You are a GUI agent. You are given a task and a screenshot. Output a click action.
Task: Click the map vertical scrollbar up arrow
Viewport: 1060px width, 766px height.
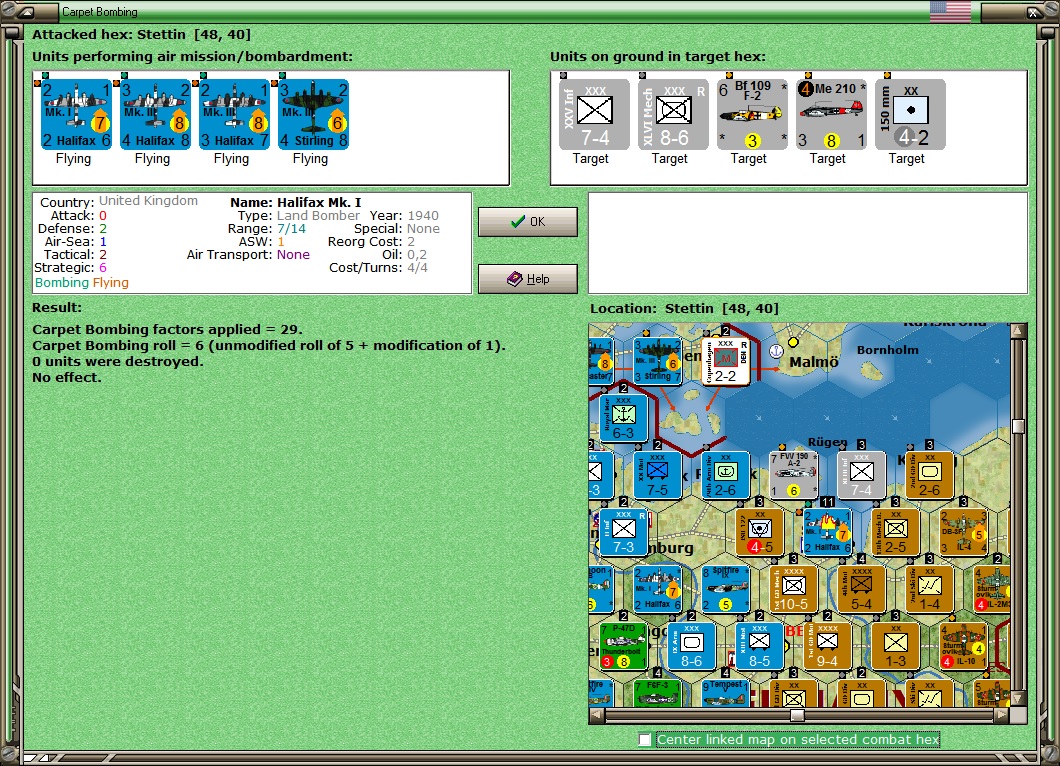pos(1018,331)
